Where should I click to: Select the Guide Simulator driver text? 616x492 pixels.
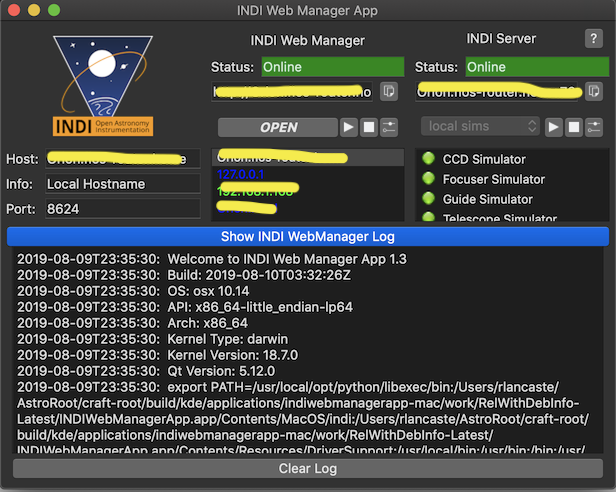tap(488, 199)
